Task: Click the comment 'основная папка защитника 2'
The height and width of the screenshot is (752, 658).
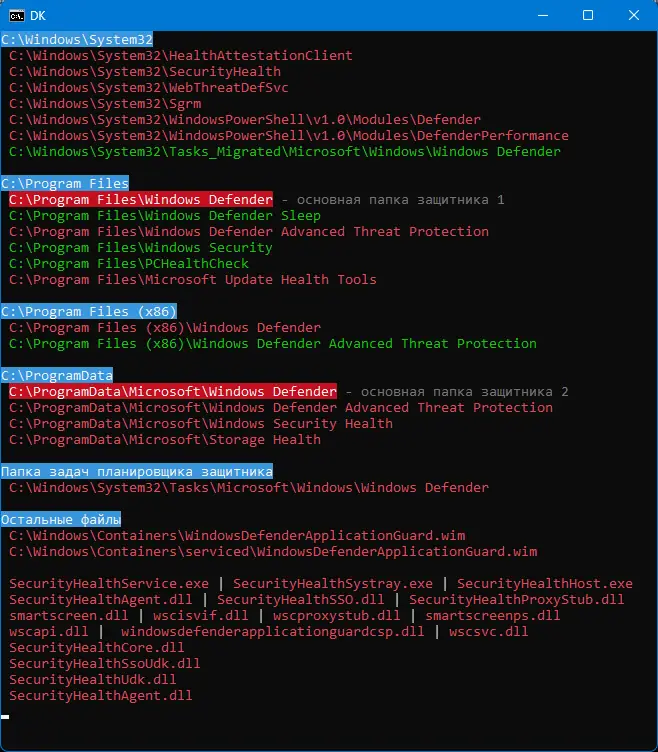Action: point(465,392)
